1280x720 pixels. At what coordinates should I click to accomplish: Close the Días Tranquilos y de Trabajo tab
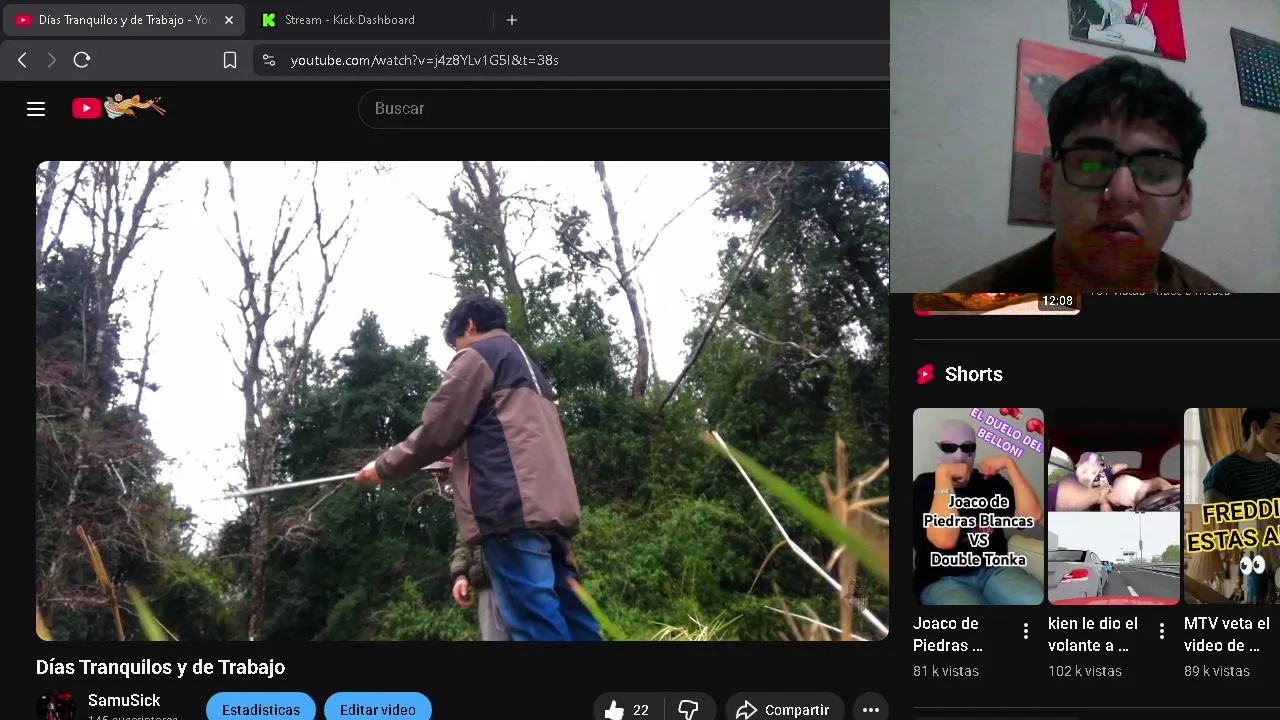coord(229,20)
